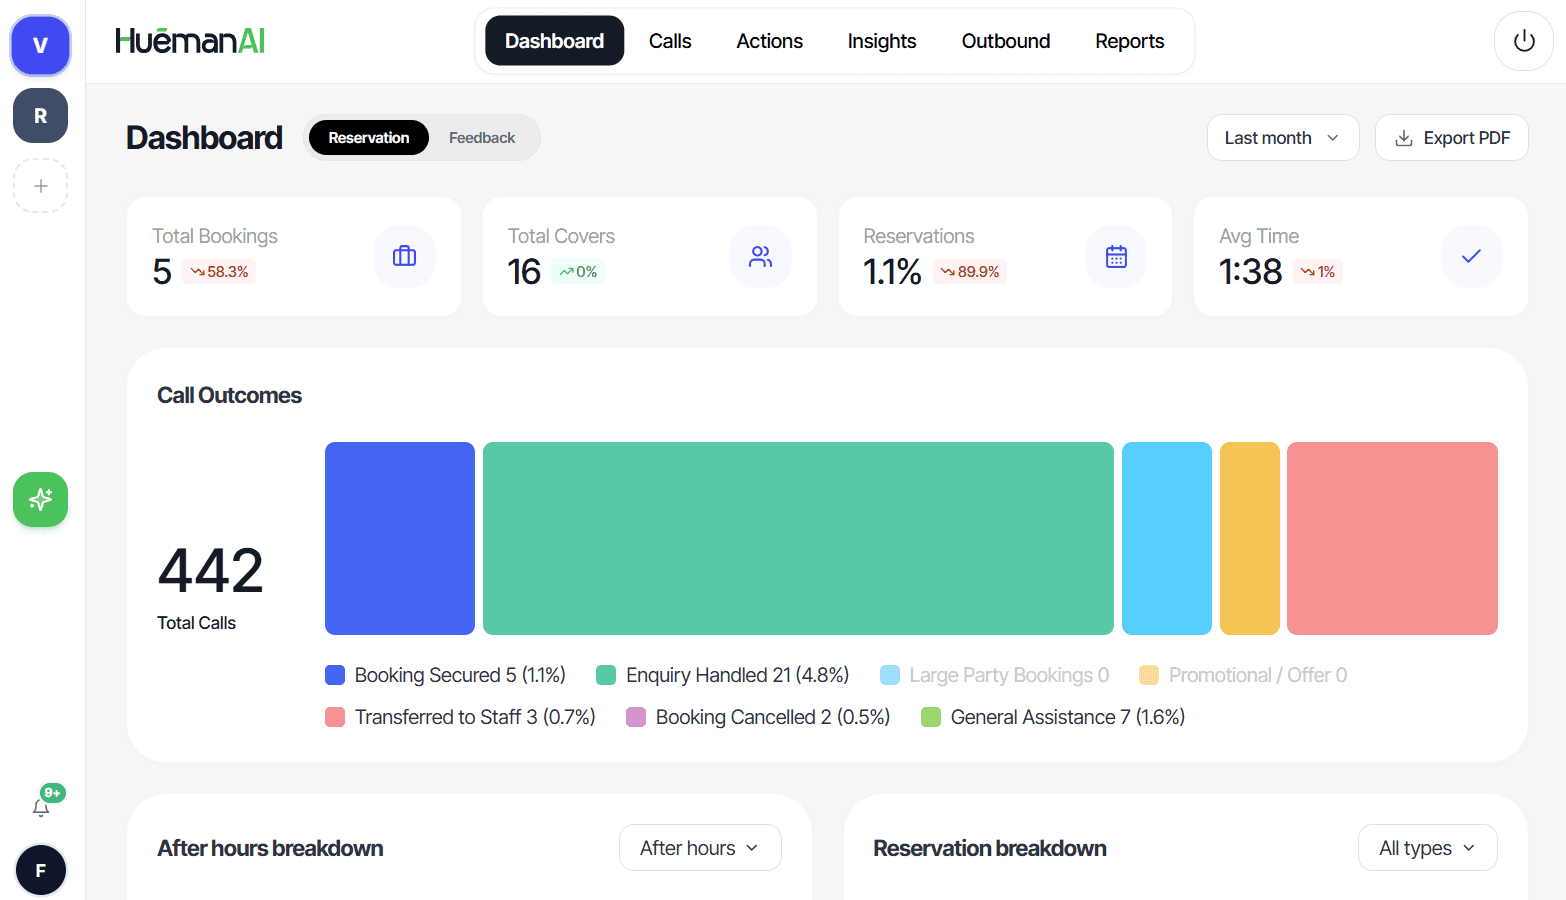Click the 0% change badge in Total Covers
This screenshot has height=900, width=1566.
[x=578, y=272]
